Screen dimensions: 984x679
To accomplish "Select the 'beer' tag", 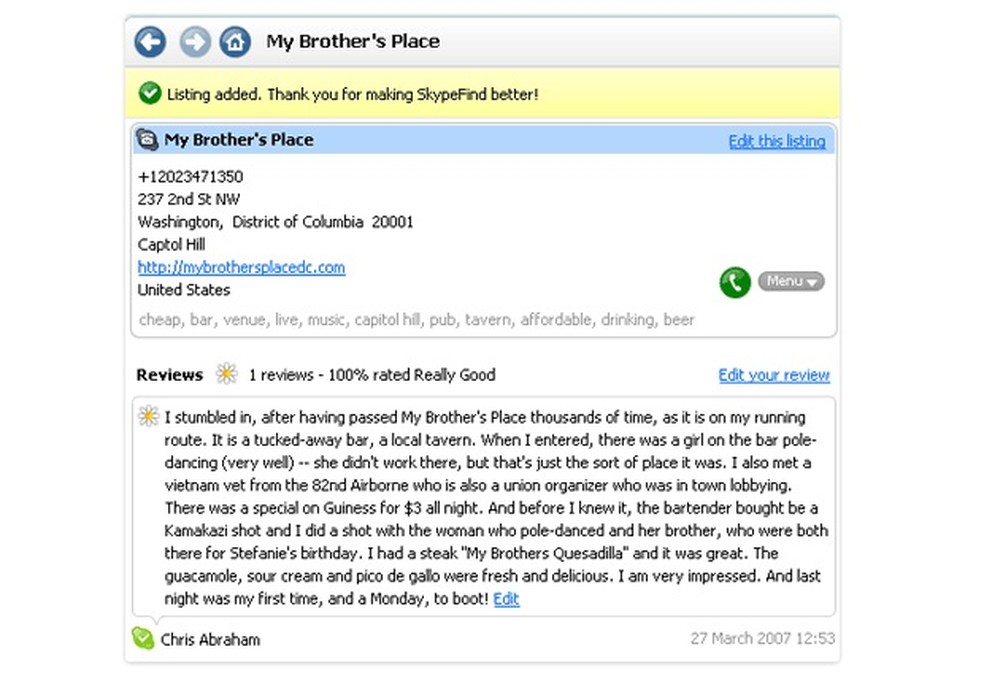I will pos(679,320).
